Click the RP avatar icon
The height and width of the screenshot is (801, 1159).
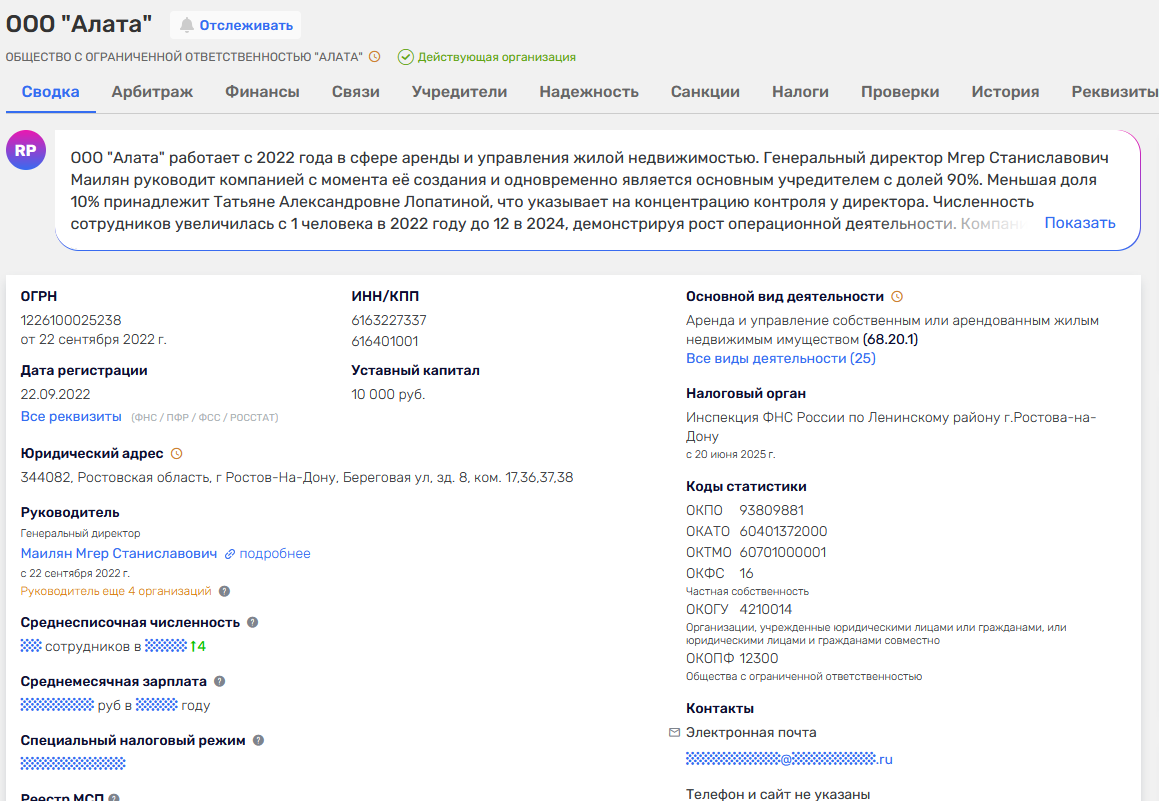[26, 150]
